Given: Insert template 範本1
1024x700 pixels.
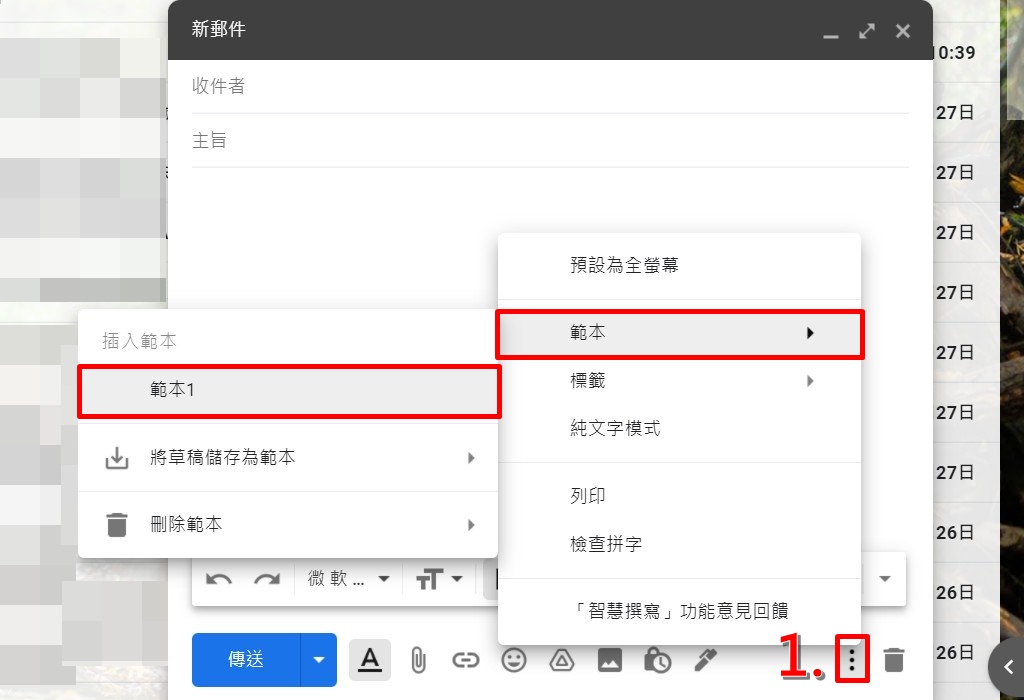Looking at the screenshot, I should pos(289,390).
